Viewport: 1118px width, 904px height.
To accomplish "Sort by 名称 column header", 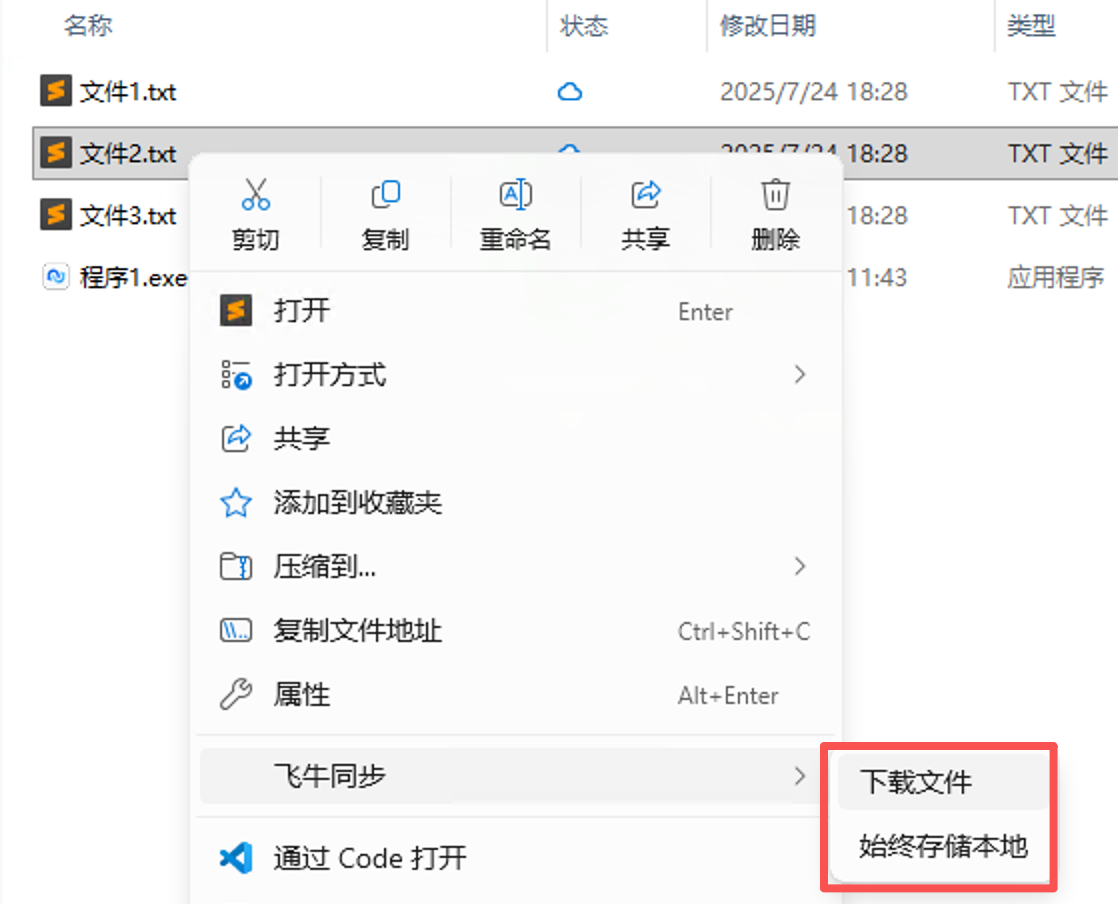I will (x=88, y=26).
